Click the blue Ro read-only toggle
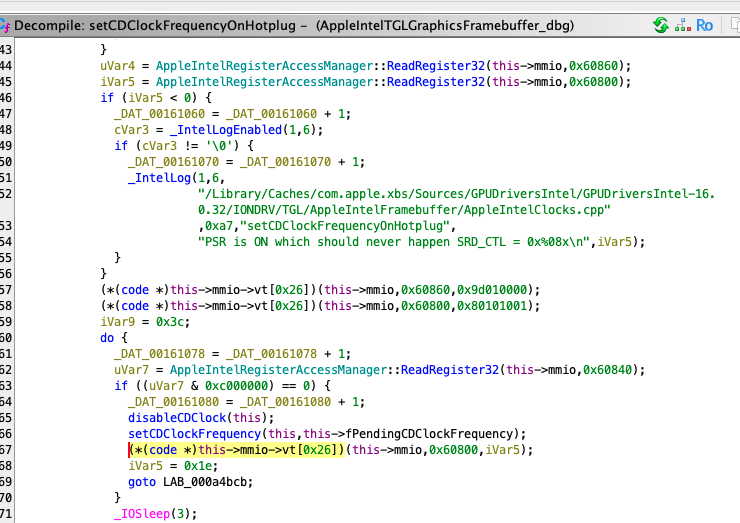 click(x=704, y=25)
